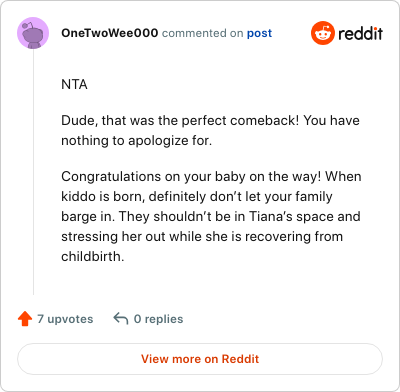Click the NTA verdict line
Screen dimensions: 400x392
74,84
